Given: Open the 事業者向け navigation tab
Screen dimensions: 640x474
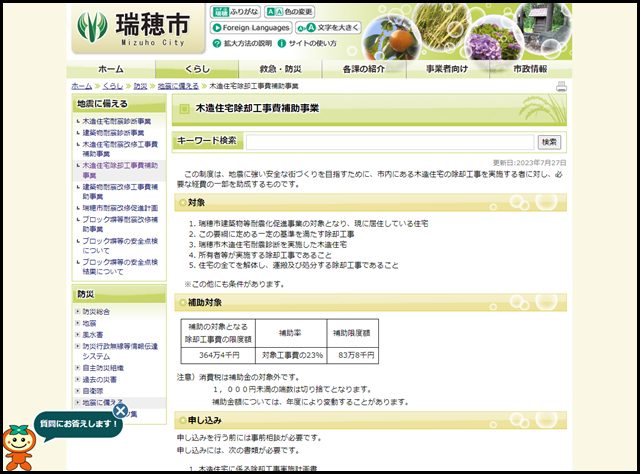Looking at the screenshot, I should pos(447,69).
